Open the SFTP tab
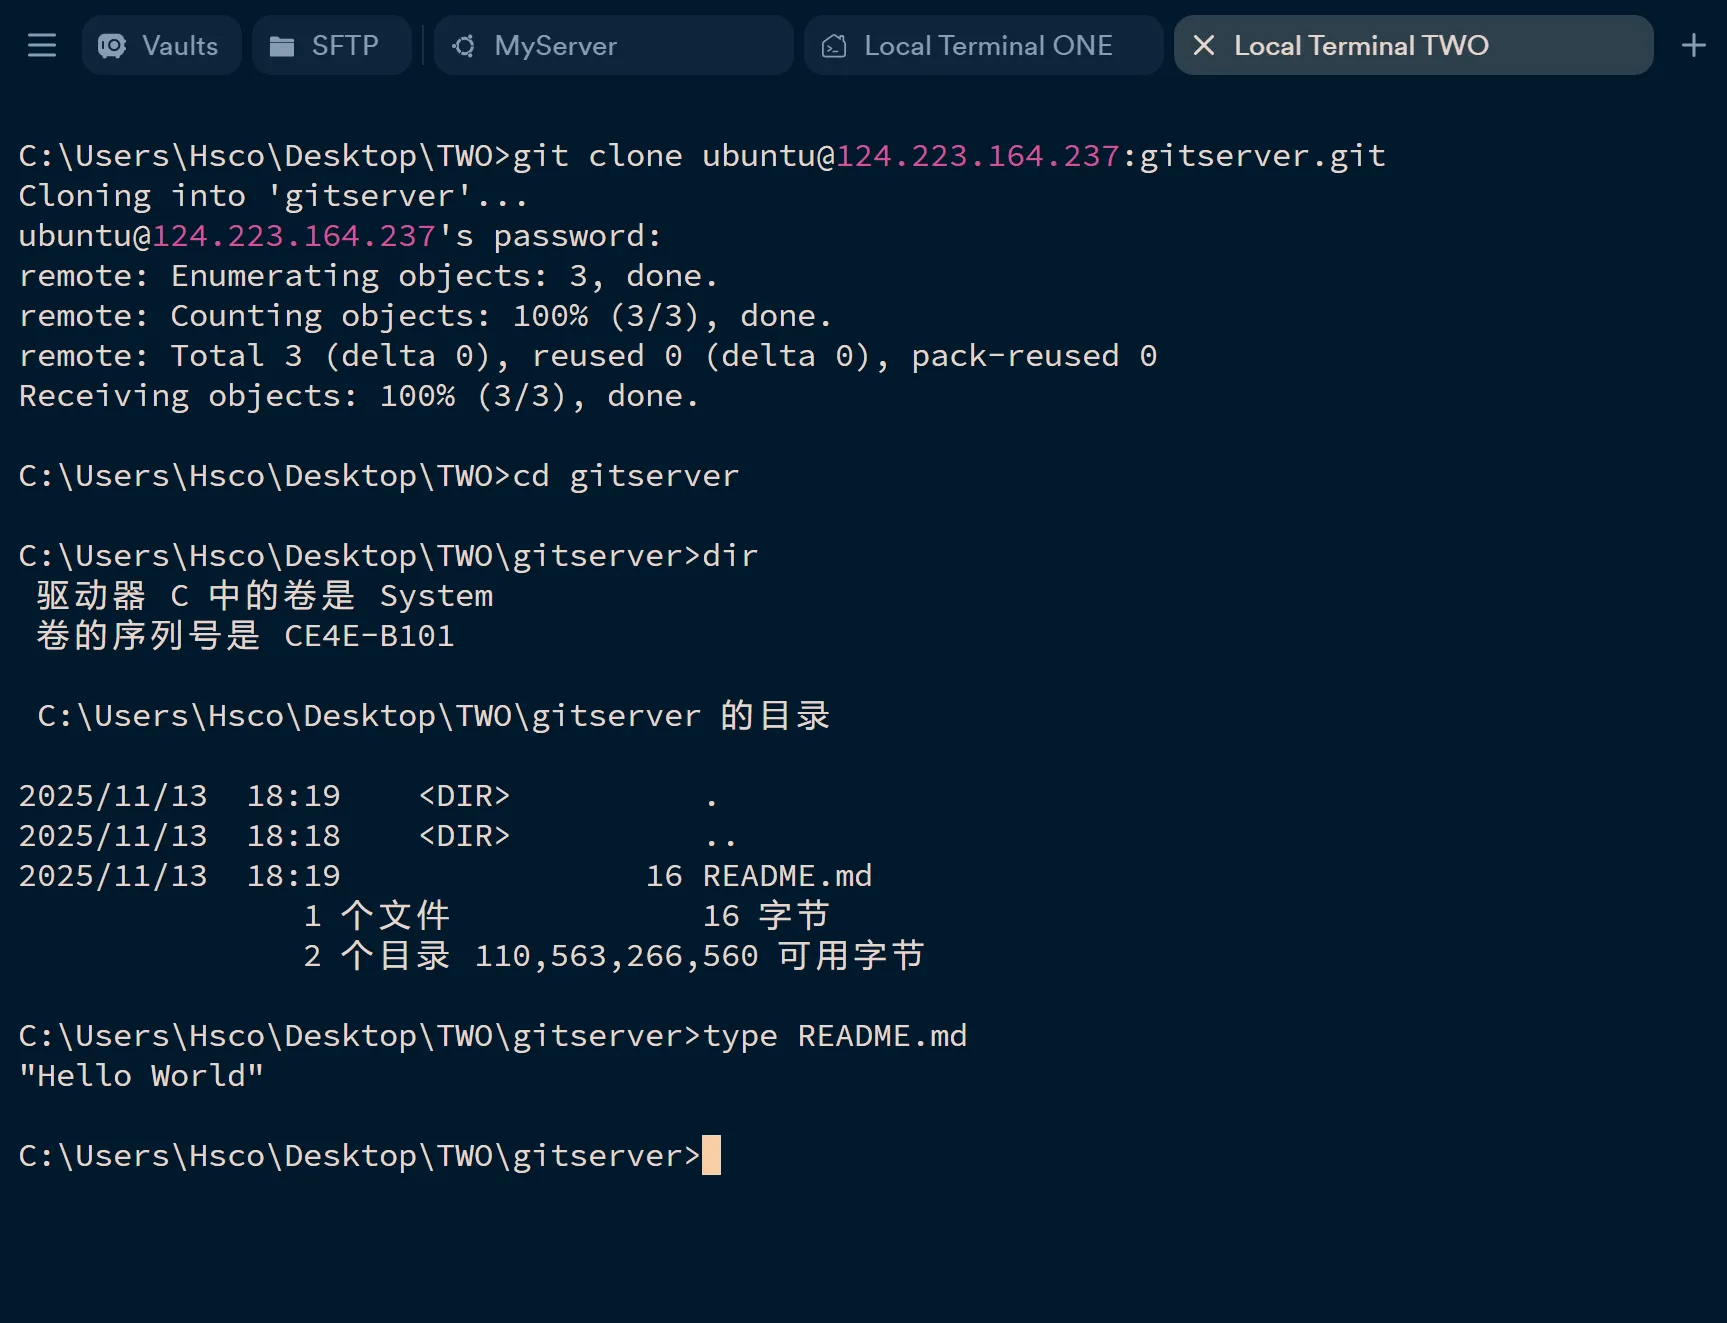This screenshot has height=1323, width=1727. tap(345, 46)
